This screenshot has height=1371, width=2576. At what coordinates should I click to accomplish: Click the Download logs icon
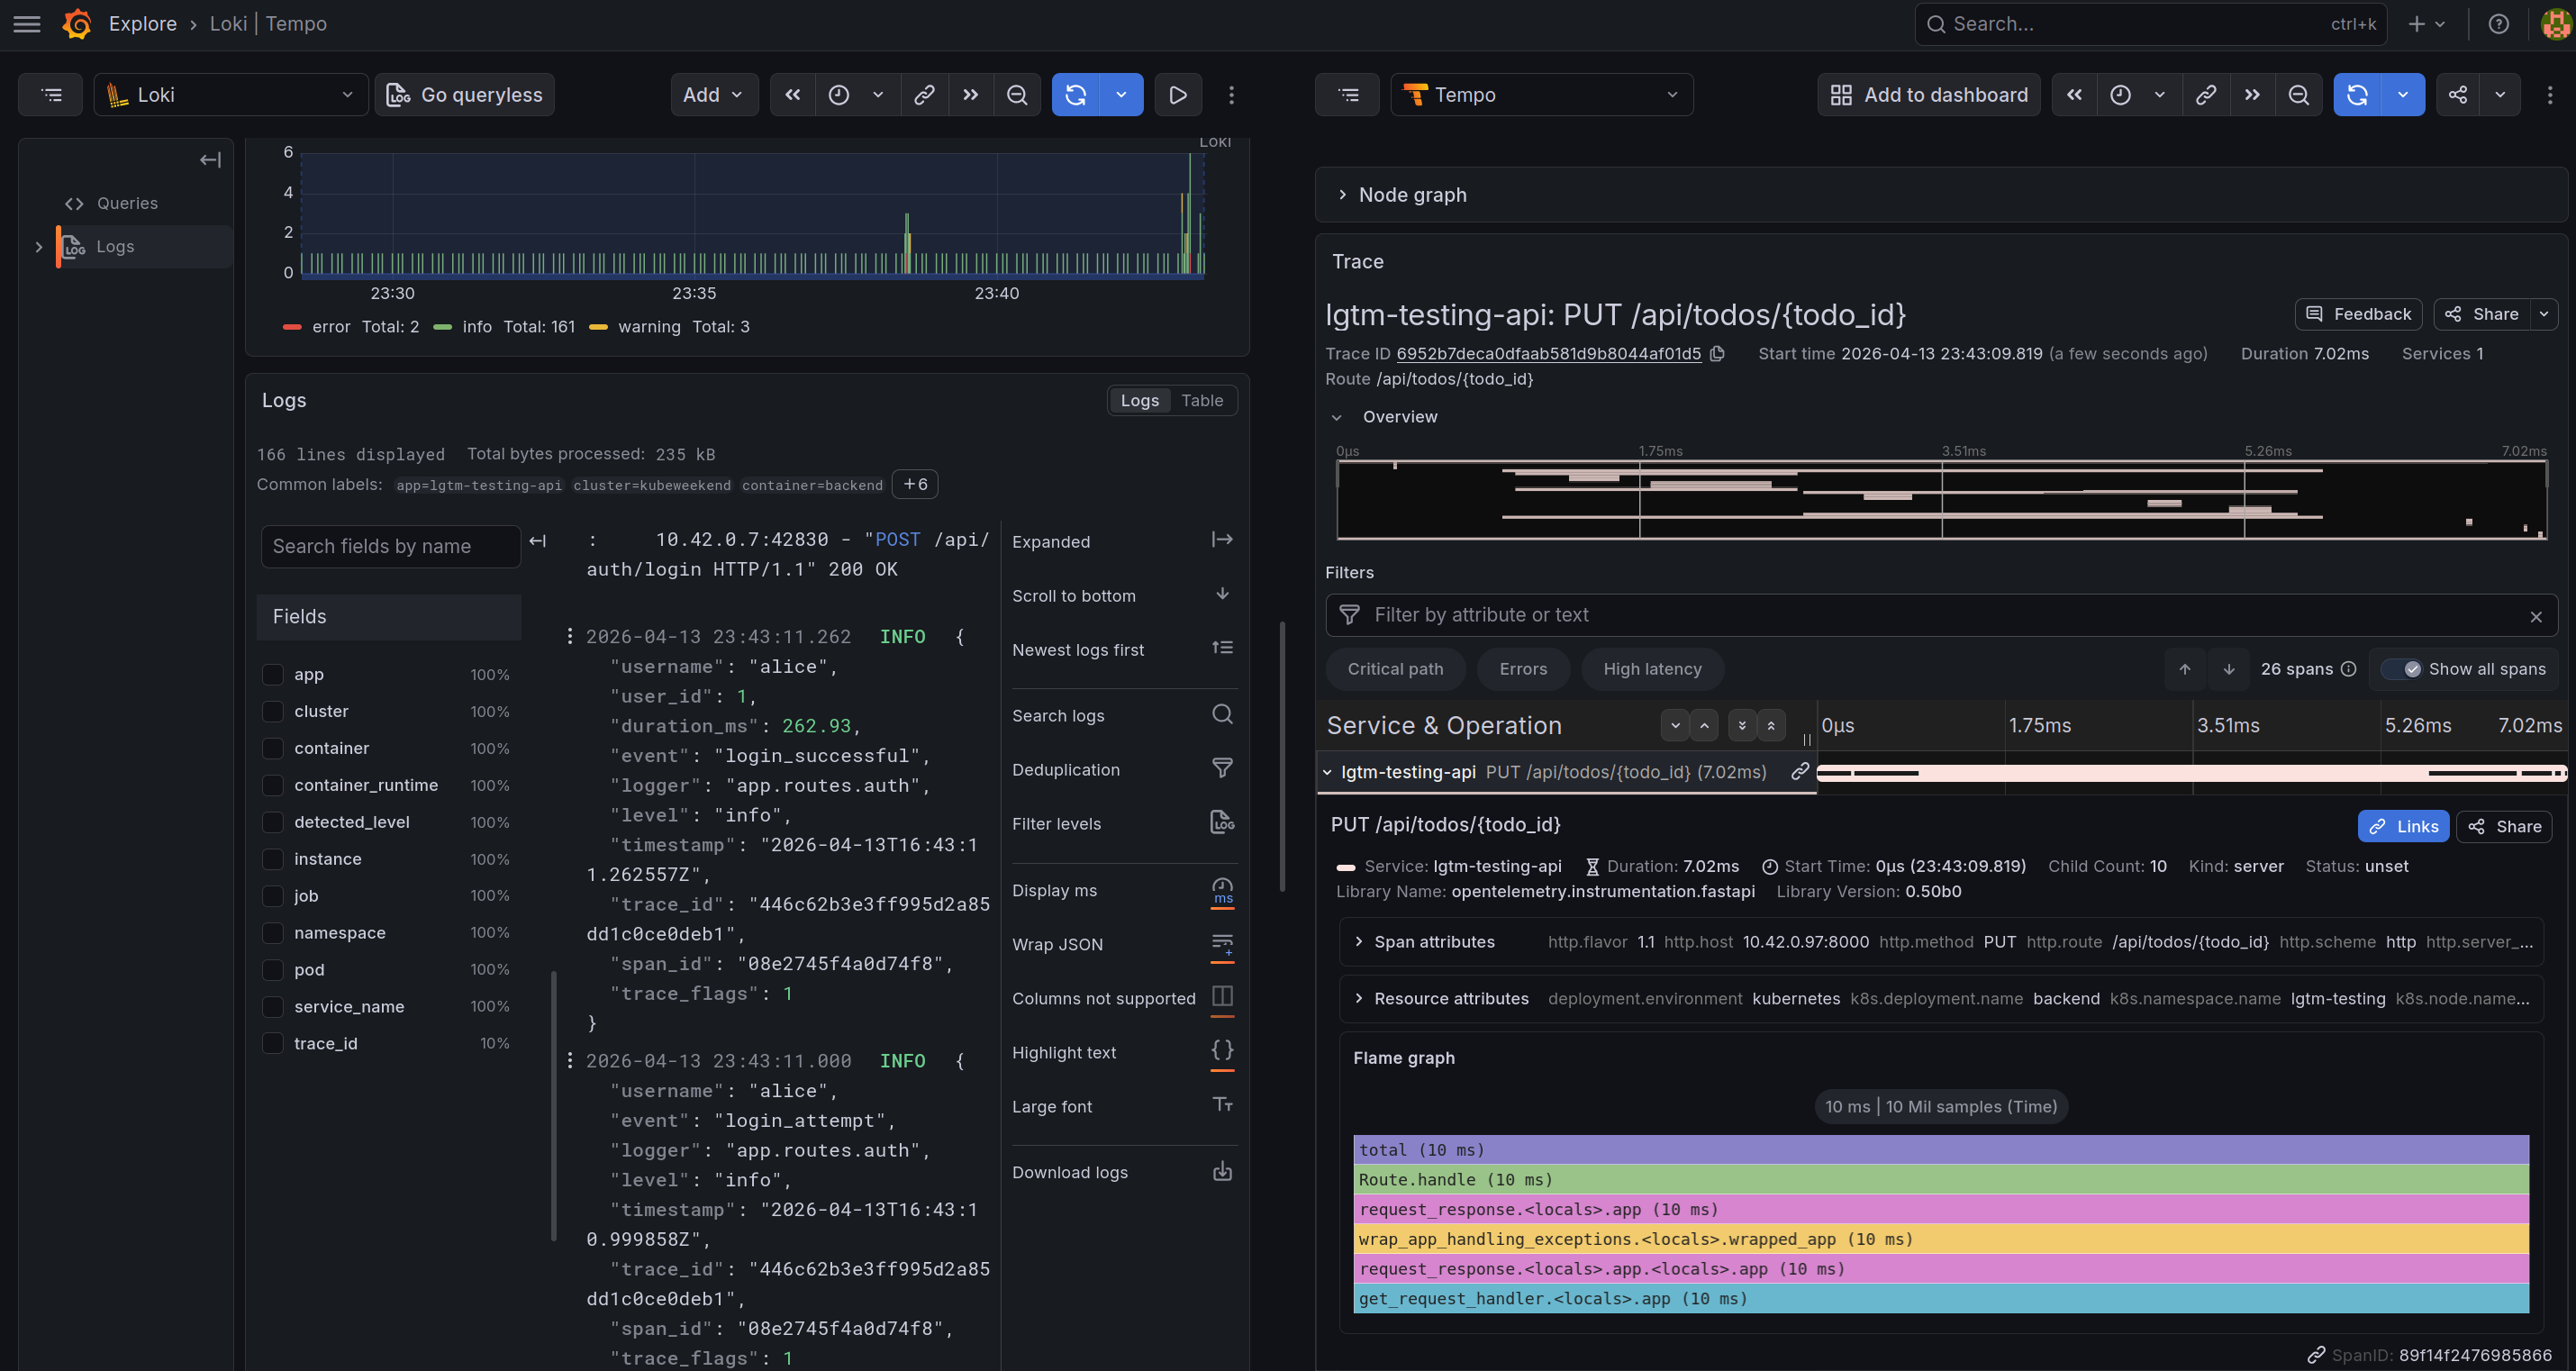[1222, 1172]
